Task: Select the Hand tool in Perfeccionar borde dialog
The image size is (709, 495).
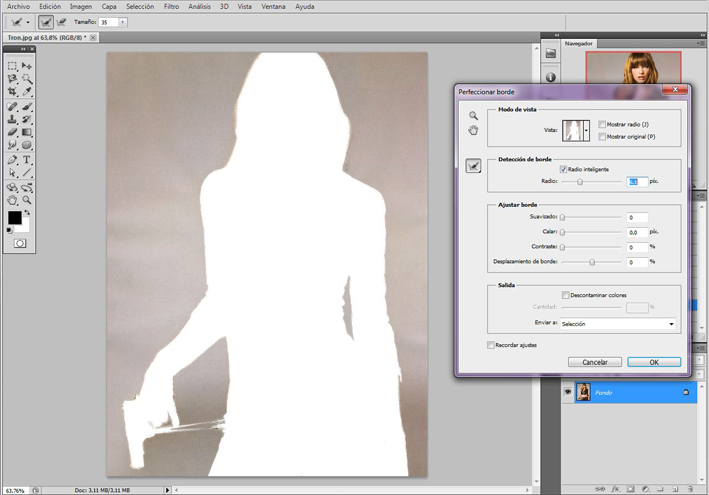Action: click(x=474, y=130)
